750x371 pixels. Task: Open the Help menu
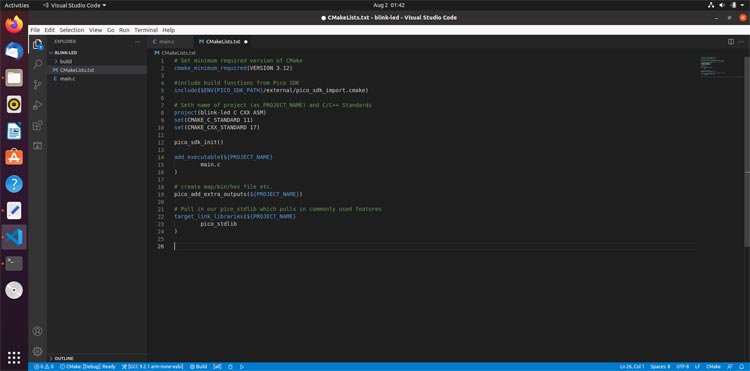169,30
